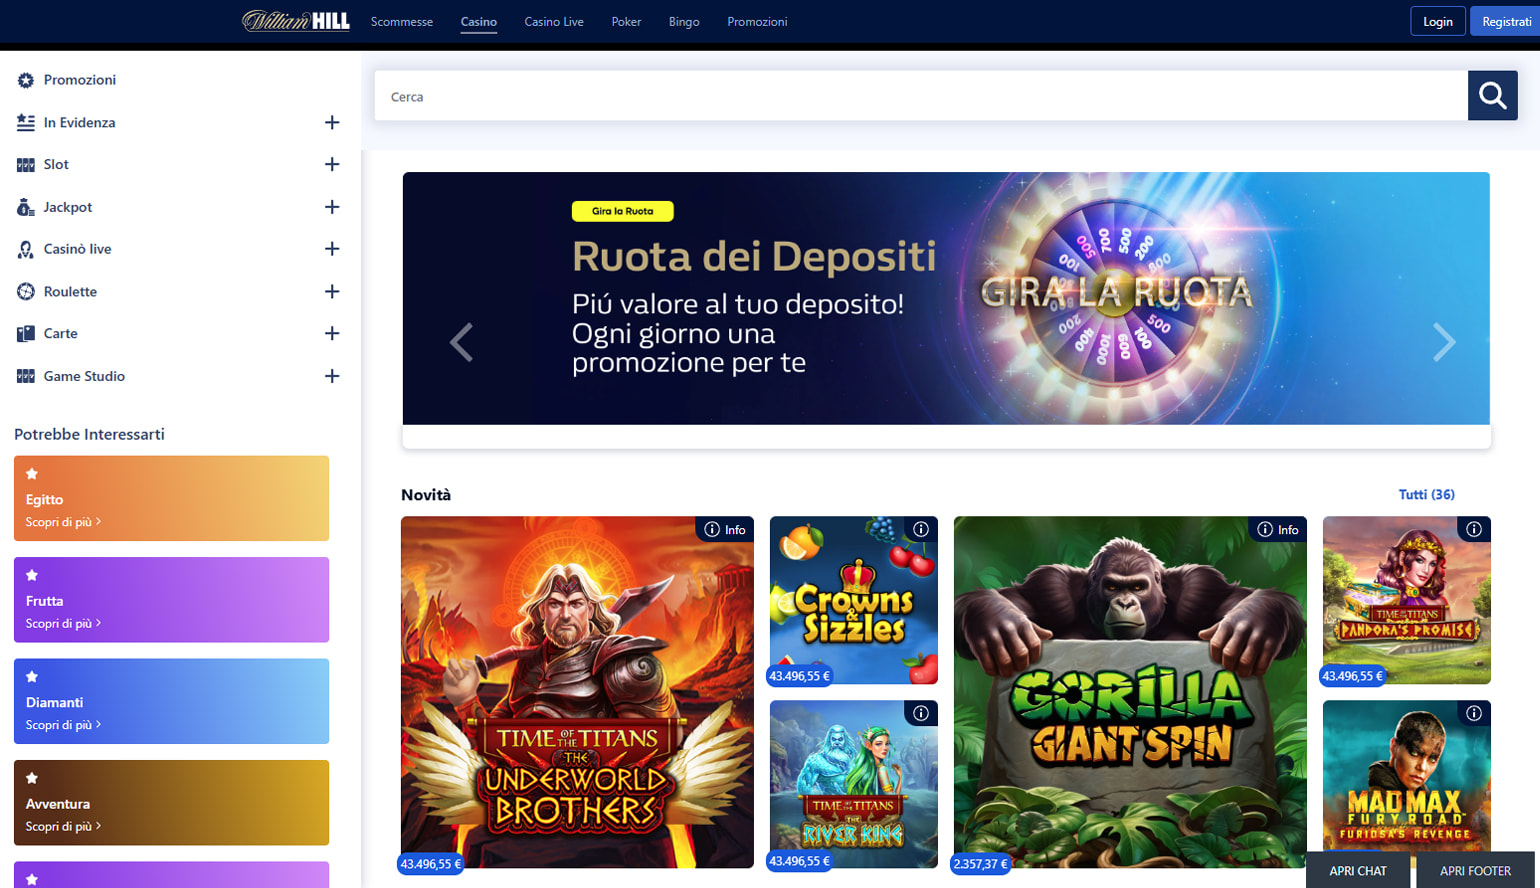Open info icon on Crowns & Sizzles

(x=920, y=529)
